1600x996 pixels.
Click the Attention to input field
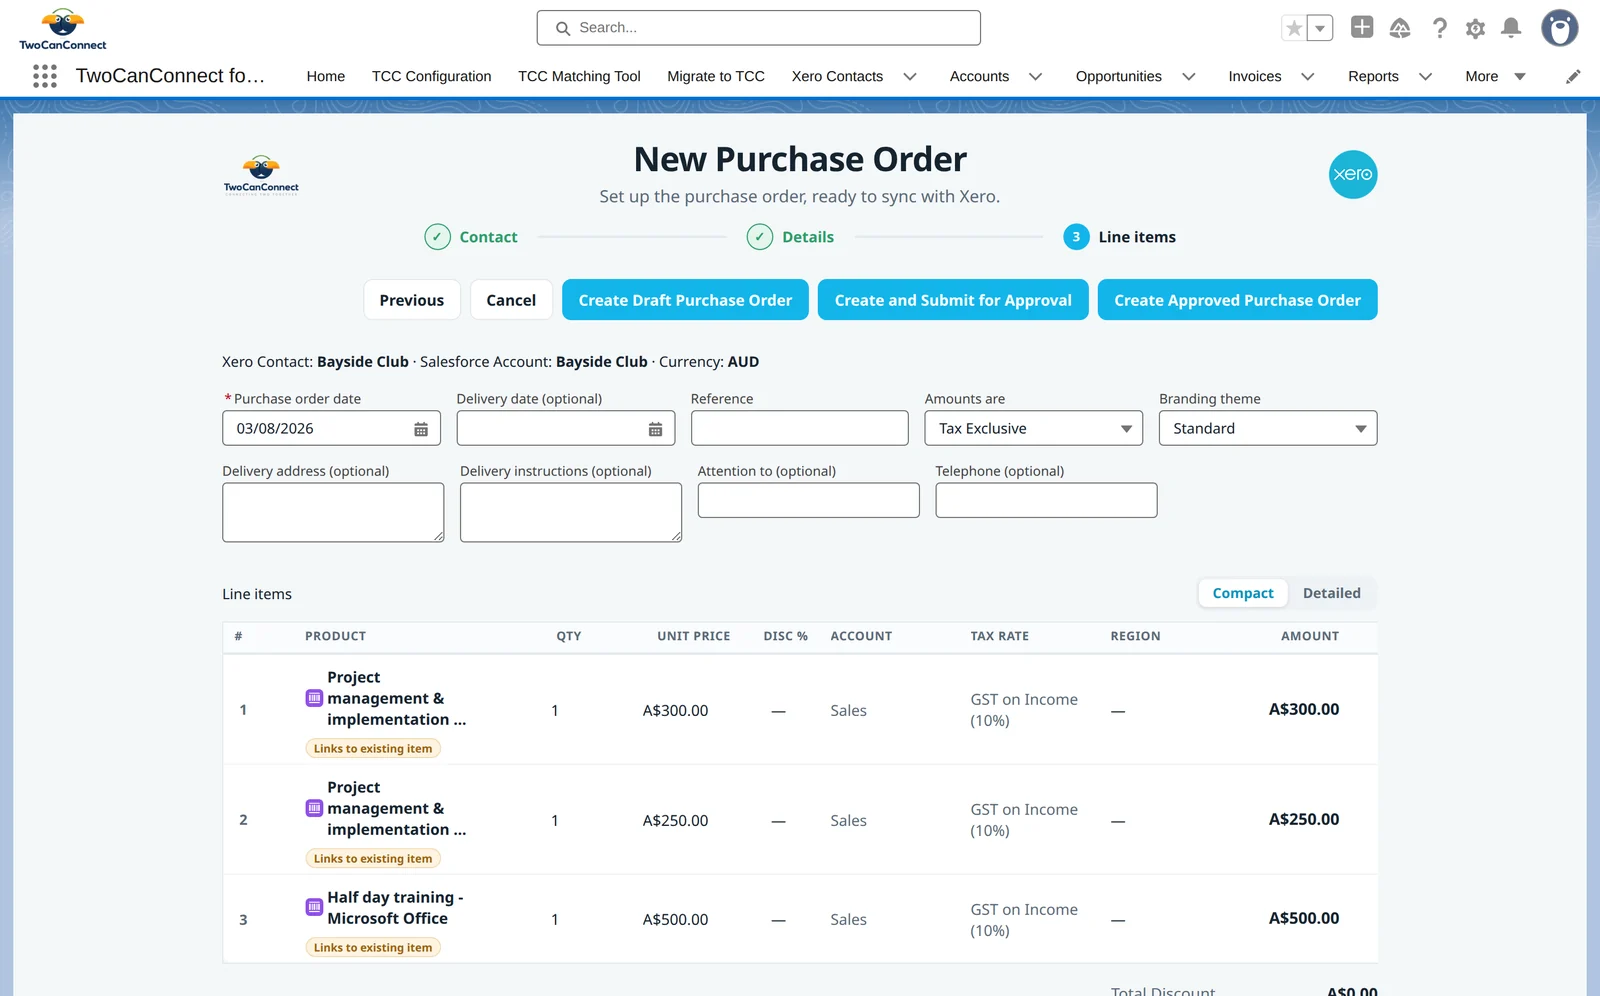coord(808,500)
